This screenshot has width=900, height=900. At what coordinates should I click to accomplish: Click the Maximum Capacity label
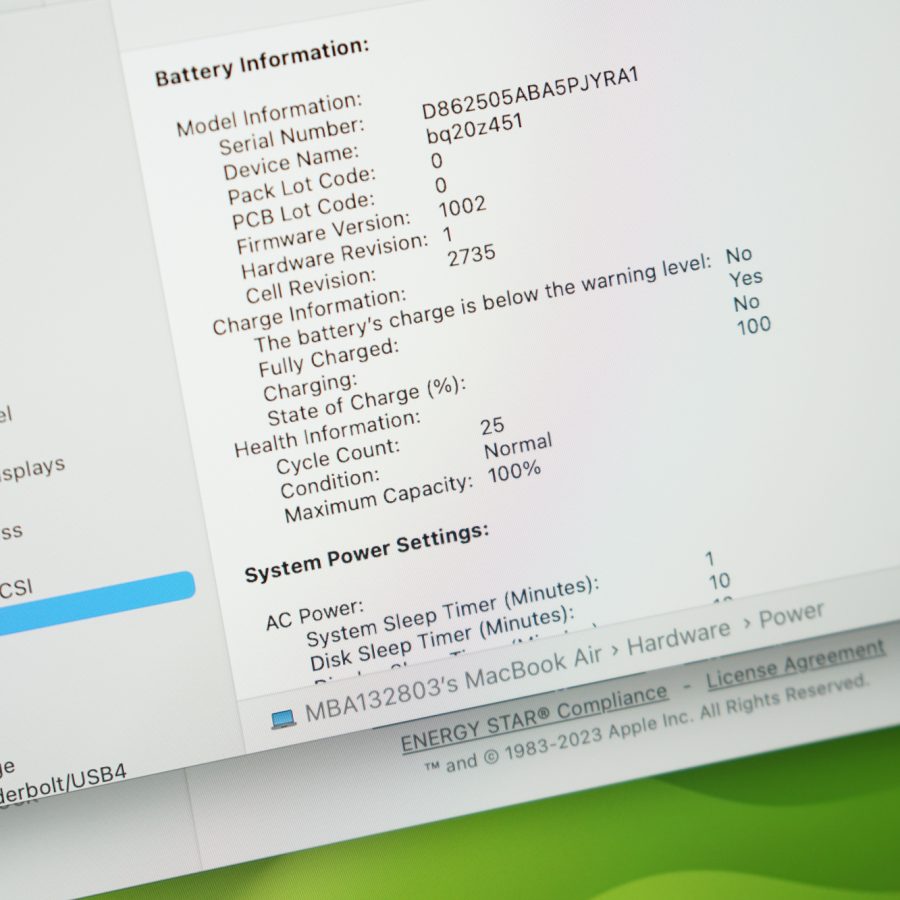point(379,499)
